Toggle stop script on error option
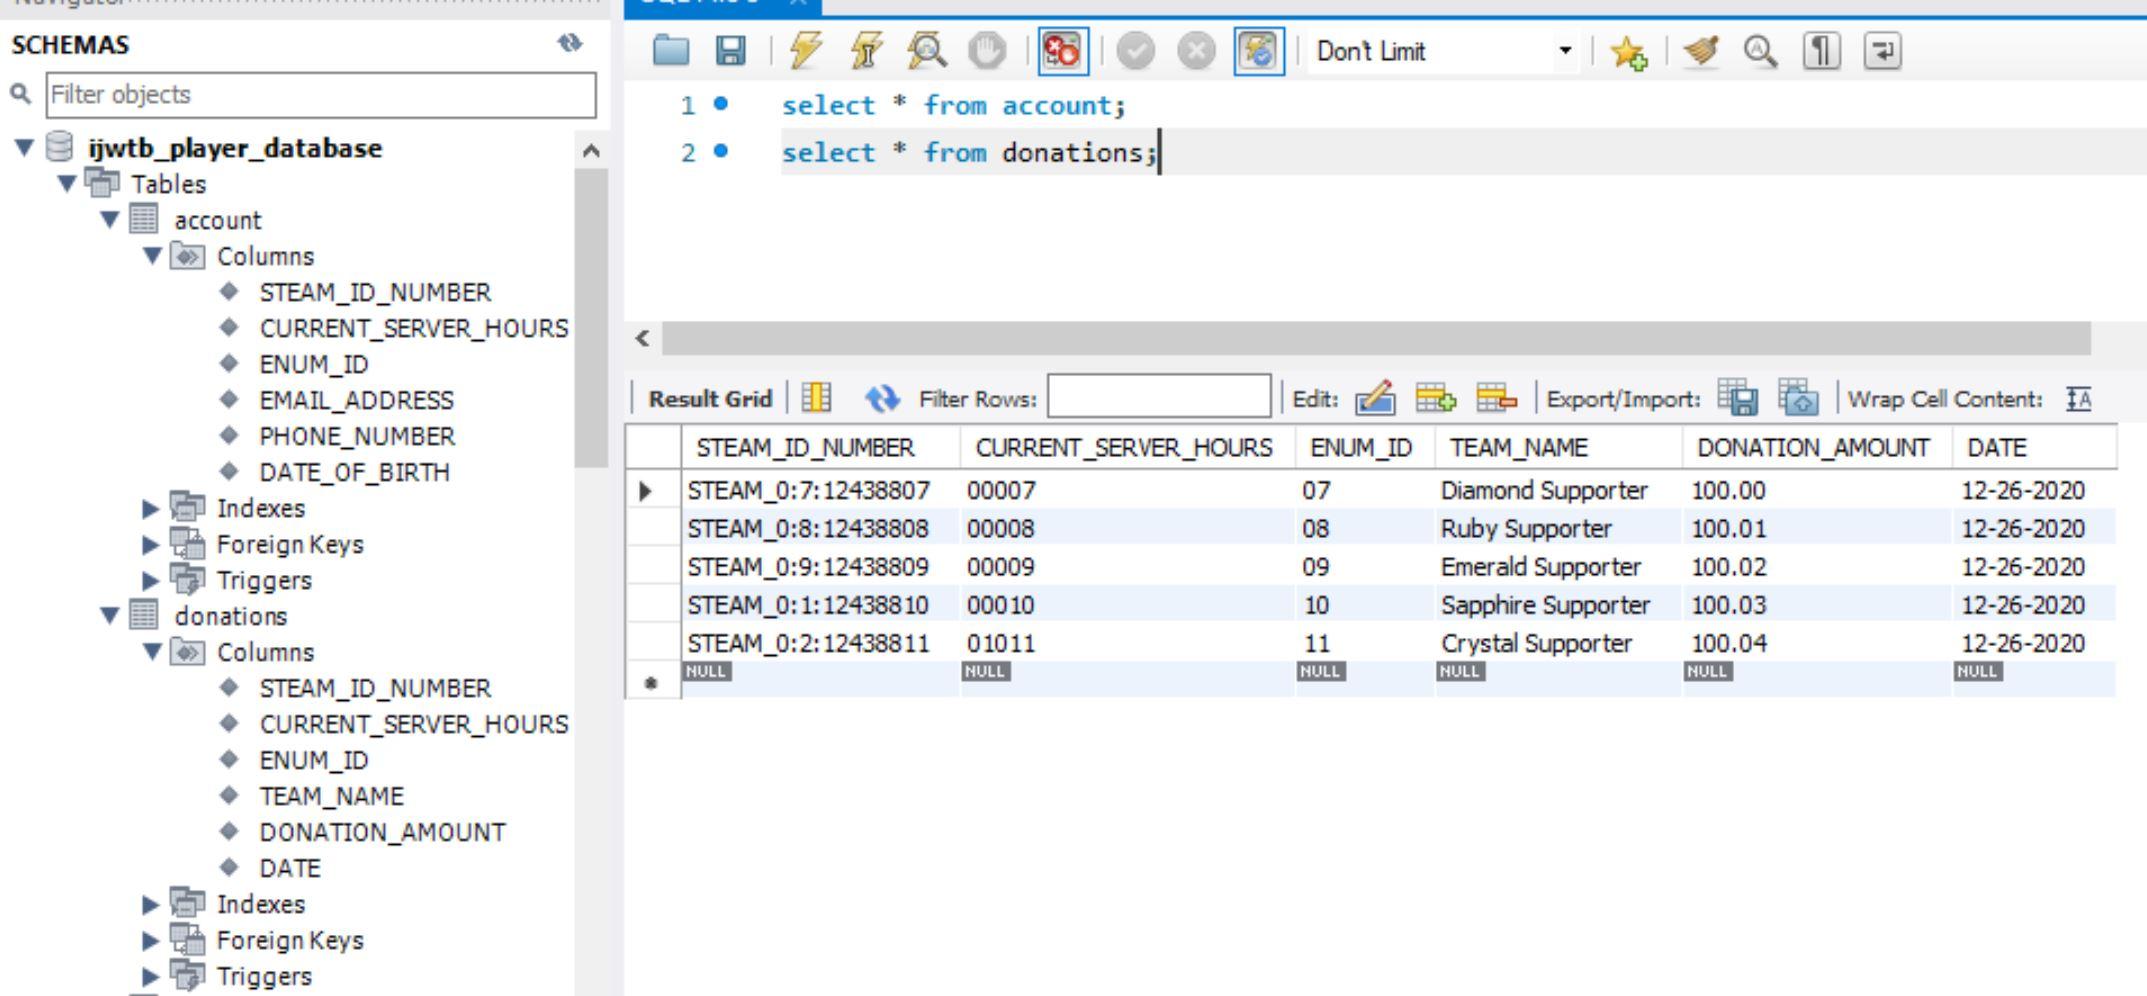Screen dimensions: 2147x996 point(1060,51)
